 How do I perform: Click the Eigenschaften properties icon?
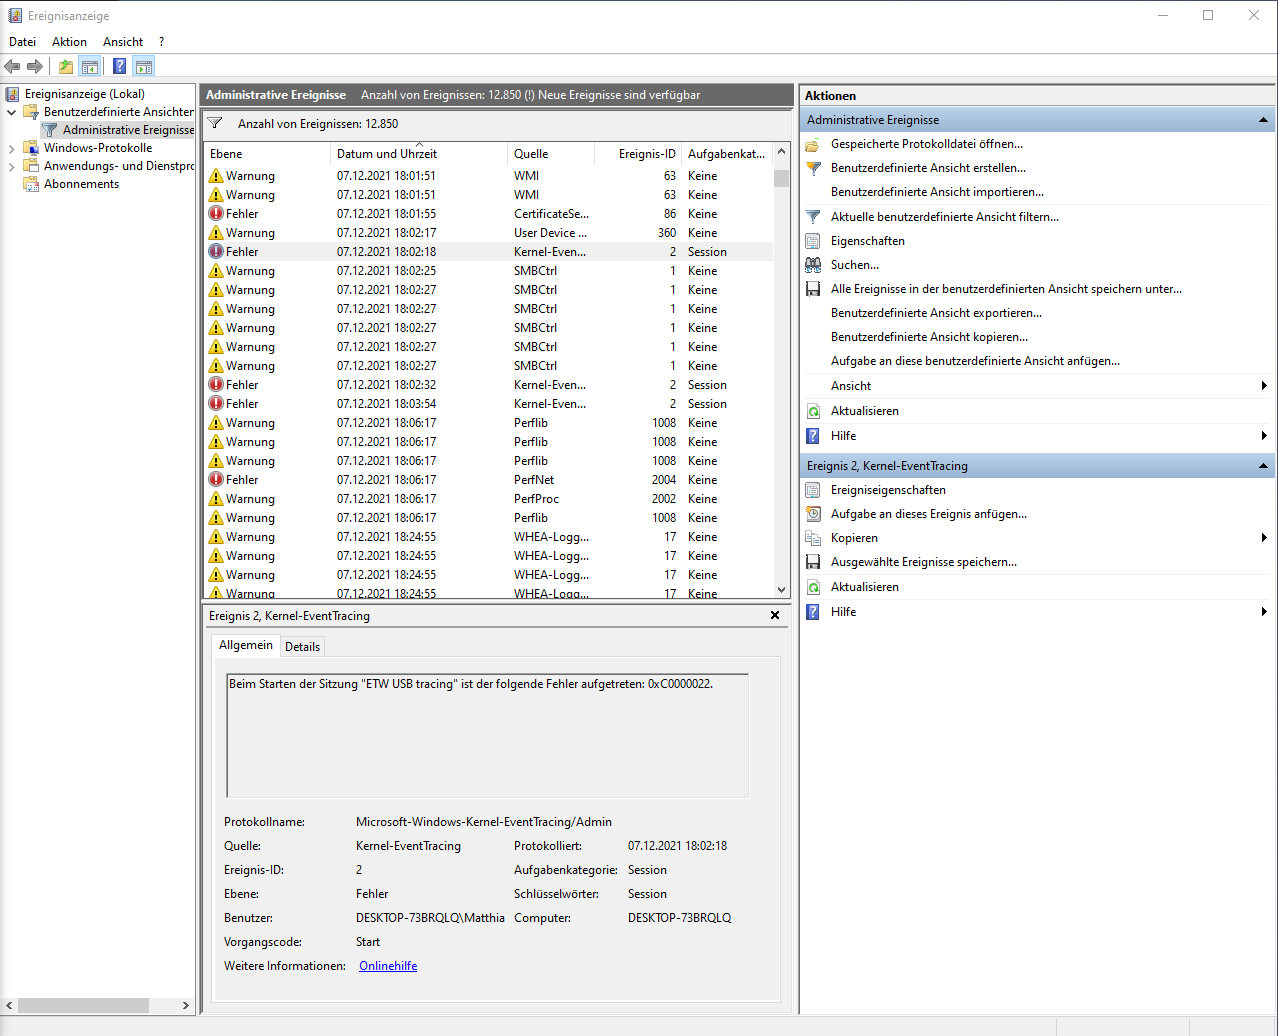pos(813,241)
